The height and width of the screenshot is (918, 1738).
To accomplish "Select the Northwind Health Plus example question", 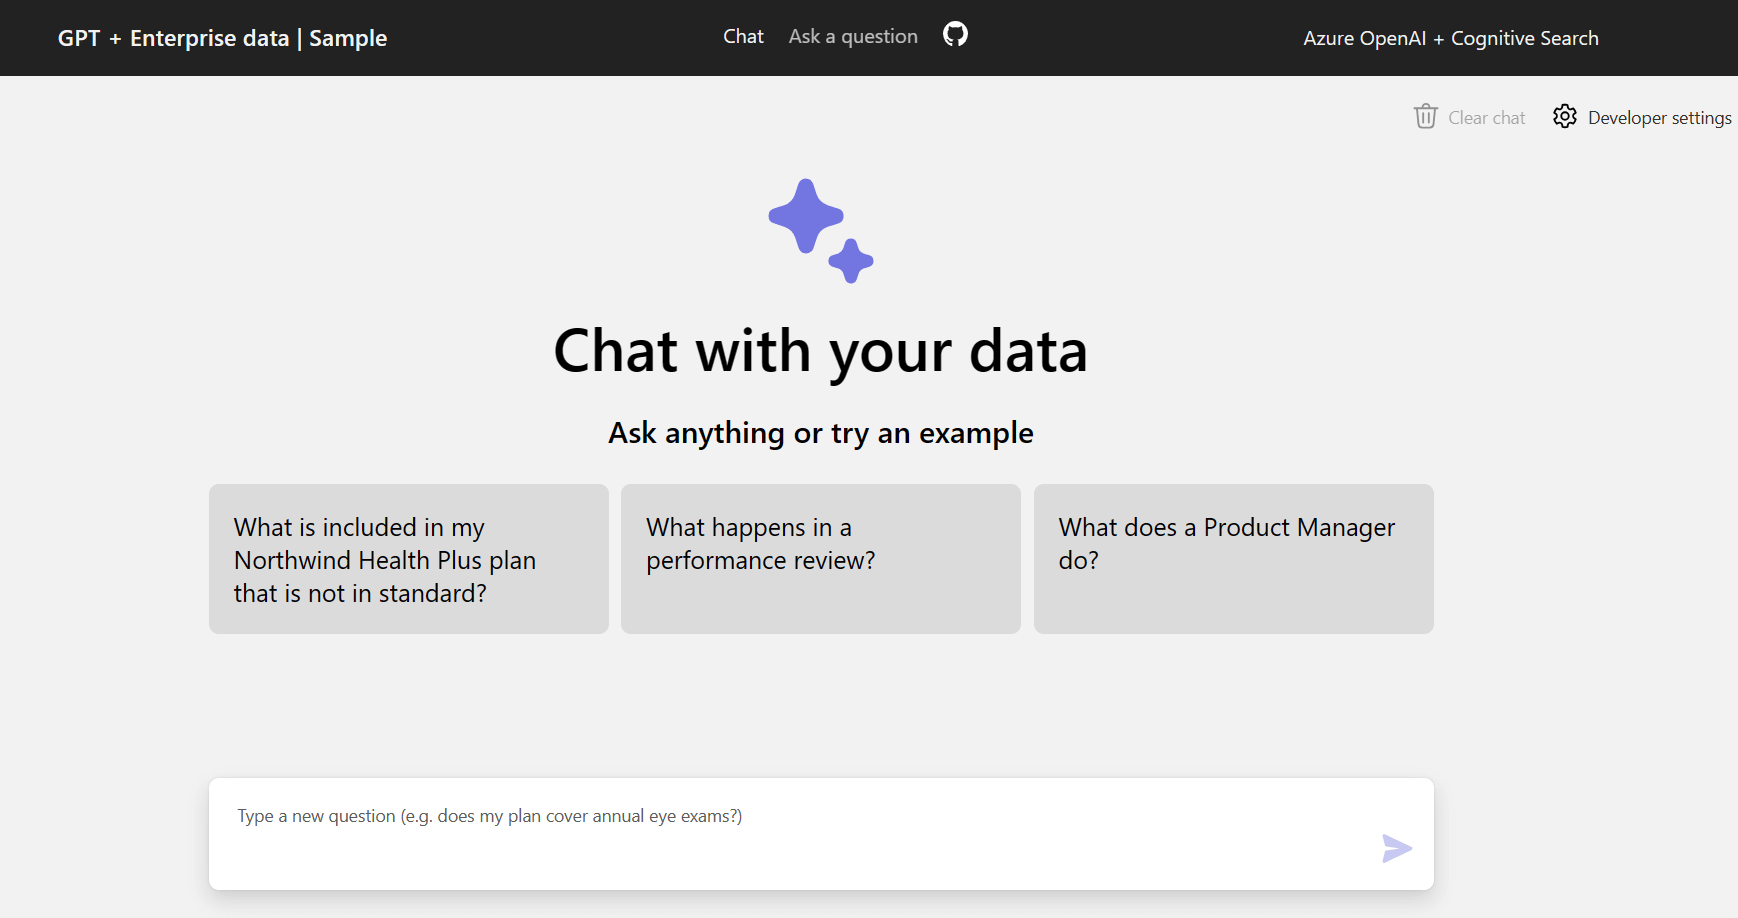I will [408, 559].
